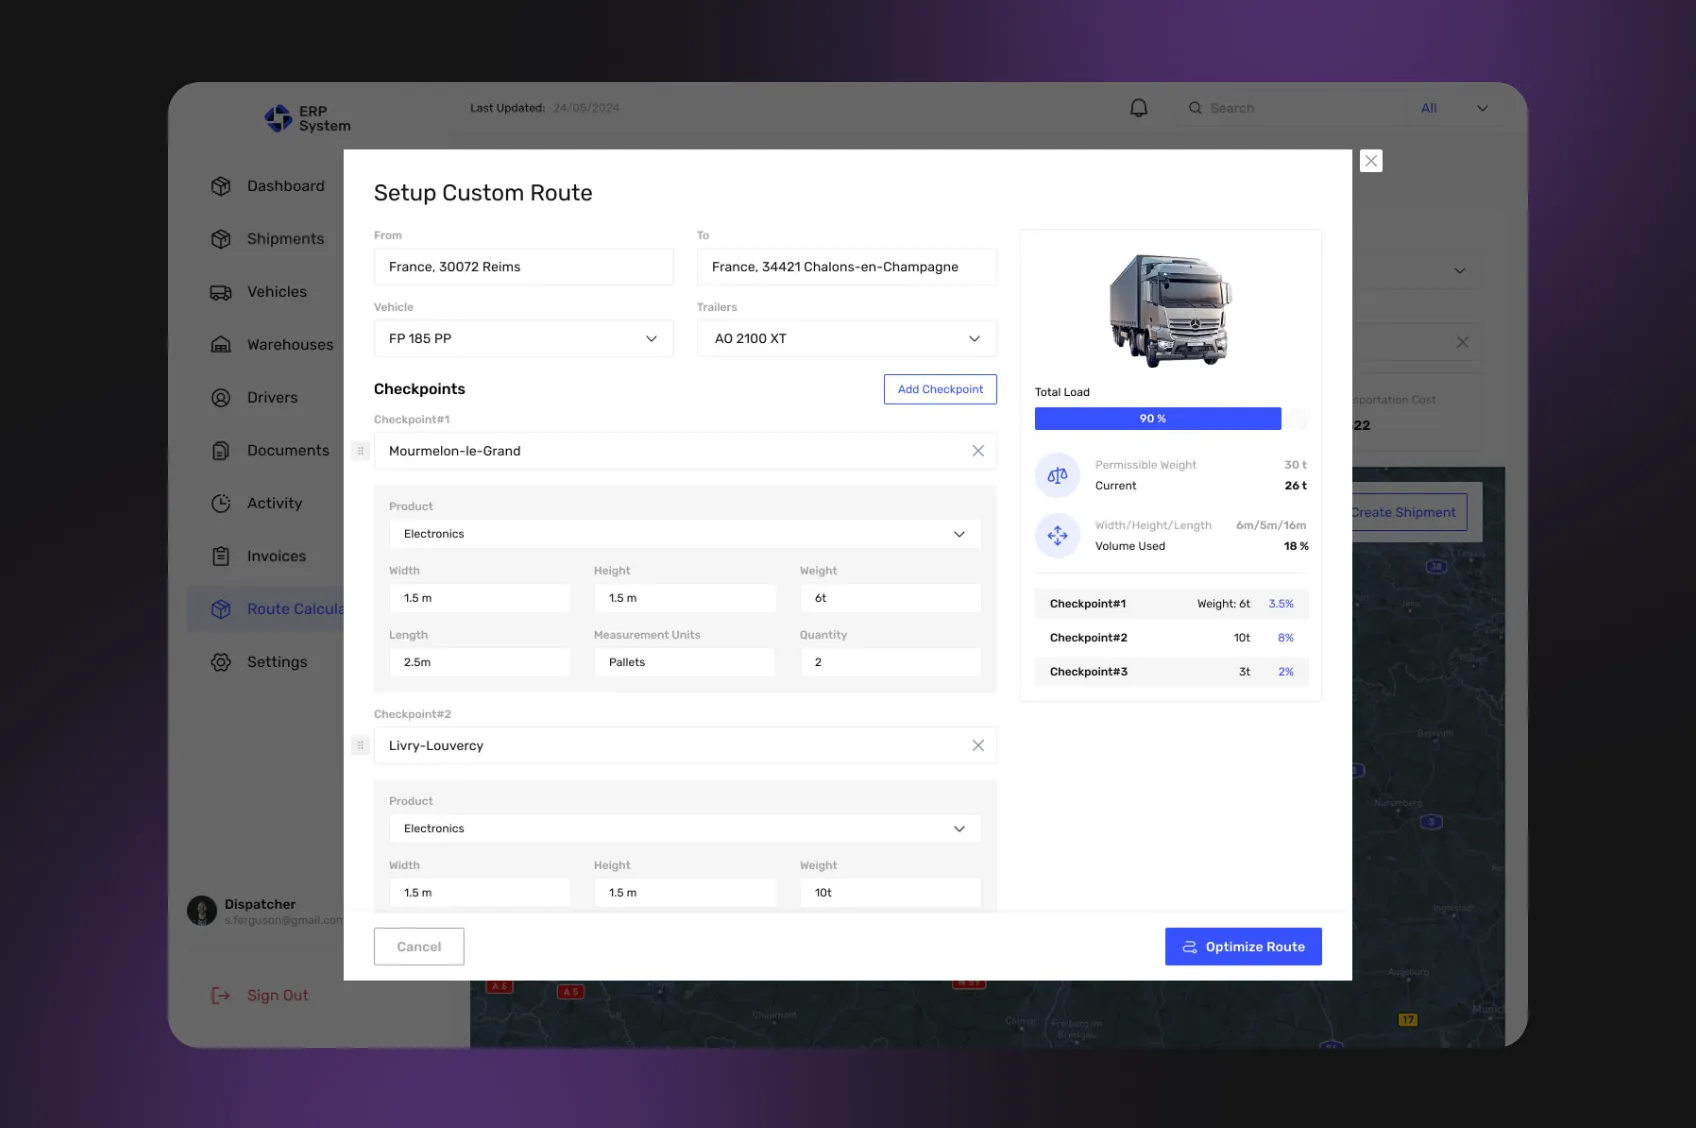Click the notification bell icon
The height and width of the screenshot is (1128, 1696).
[x=1138, y=108]
